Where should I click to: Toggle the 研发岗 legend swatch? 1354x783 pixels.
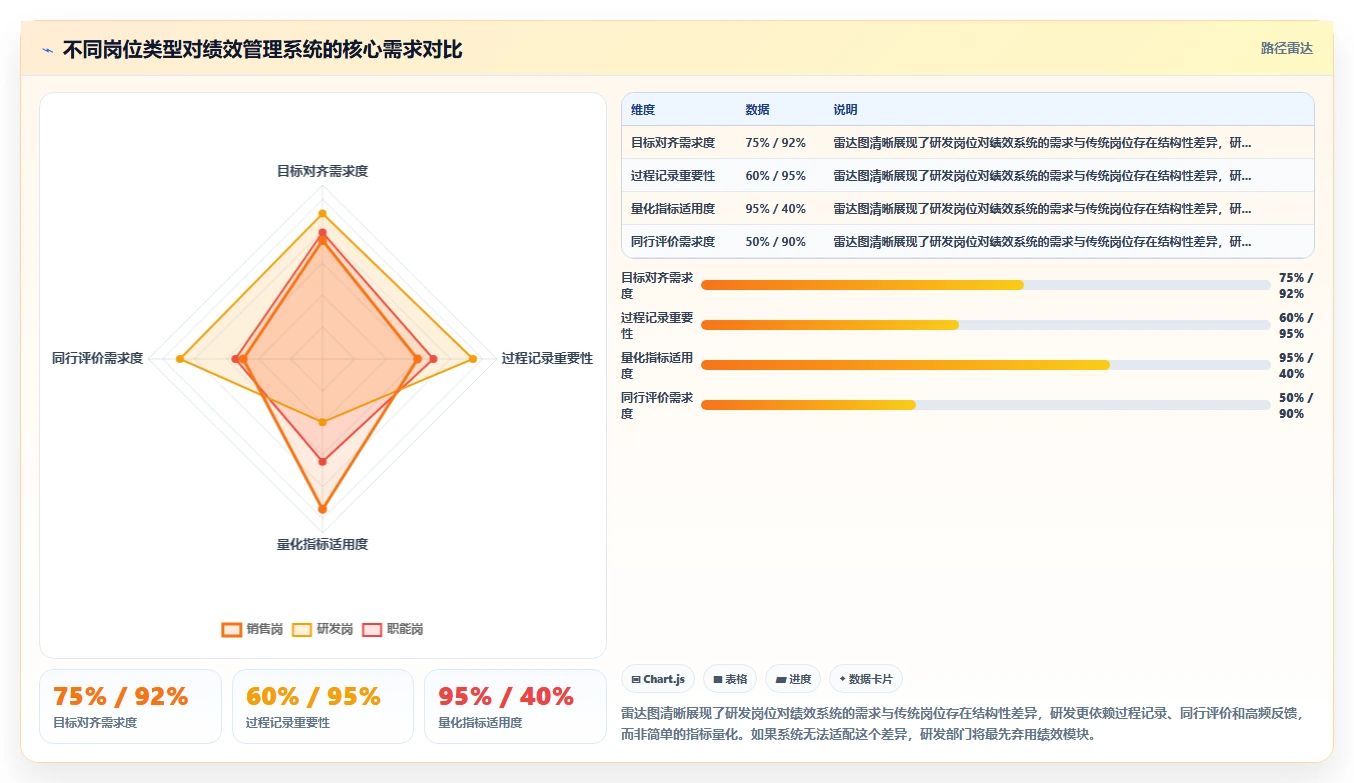click(302, 629)
